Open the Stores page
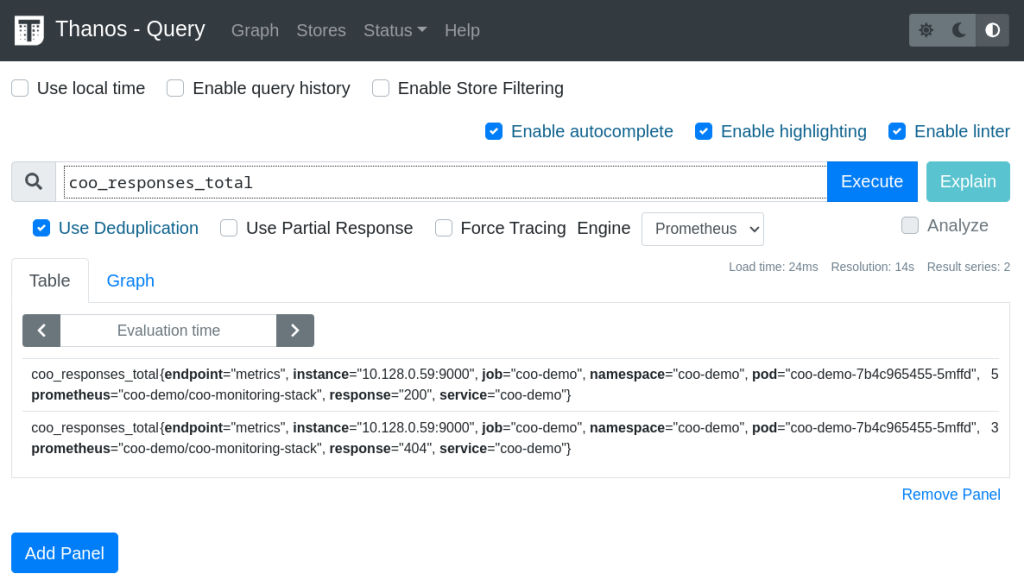The height and width of the screenshot is (580, 1024). [321, 30]
